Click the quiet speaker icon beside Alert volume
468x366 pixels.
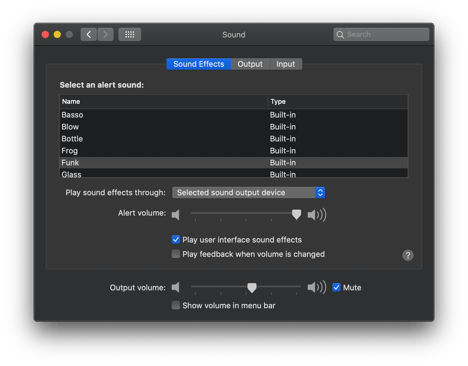tap(176, 215)
